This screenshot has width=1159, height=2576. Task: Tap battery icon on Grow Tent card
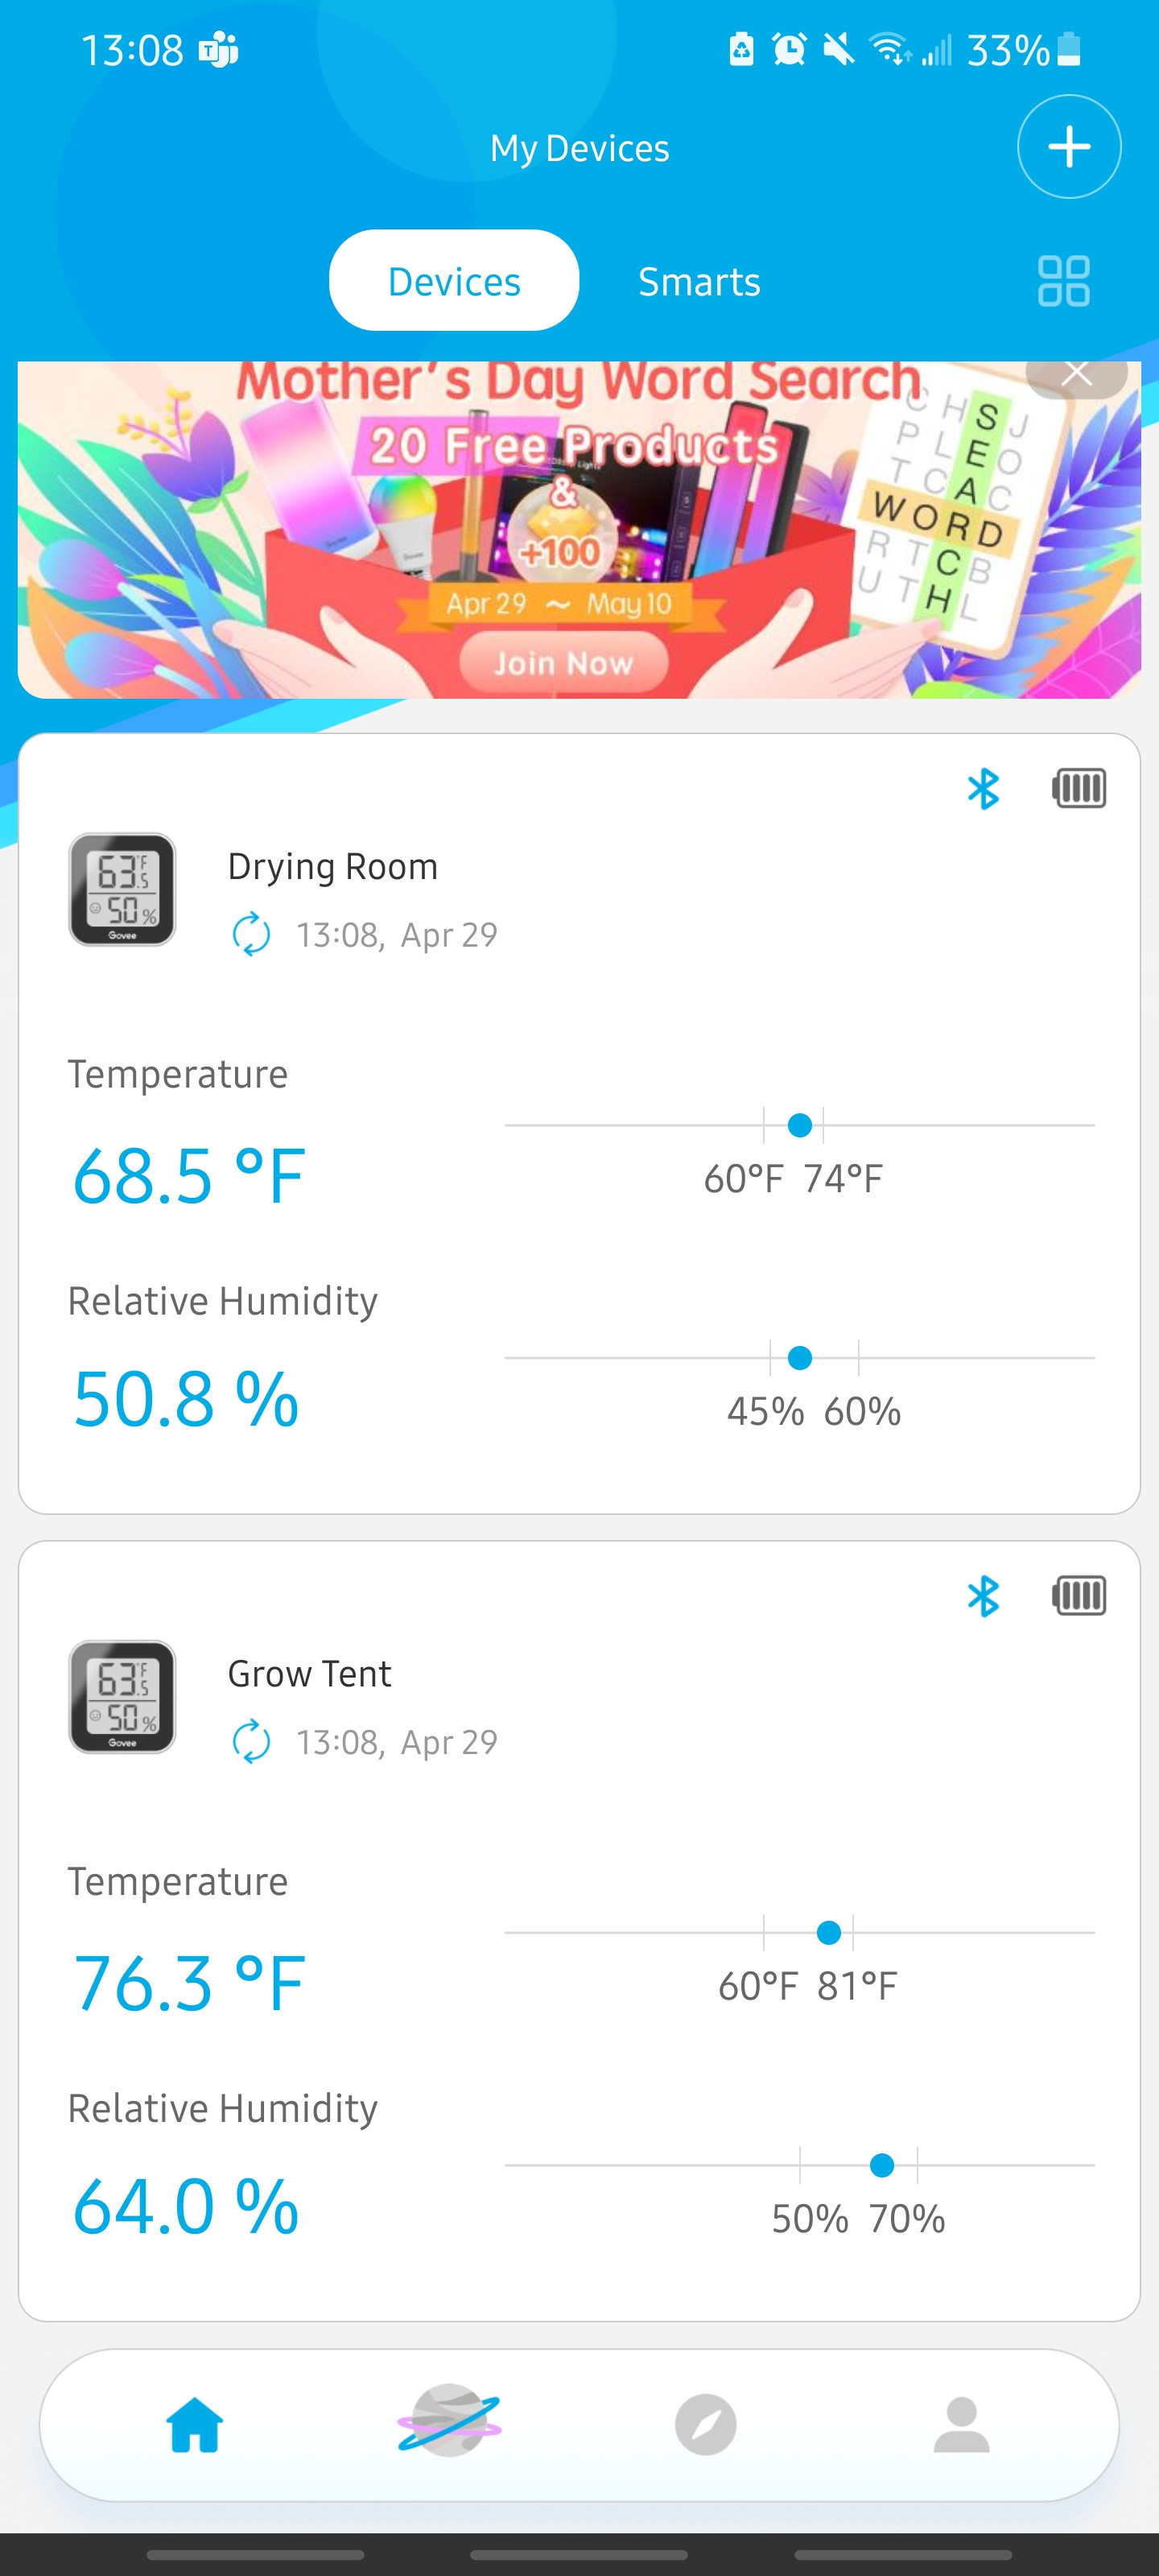[1079, 1595]
